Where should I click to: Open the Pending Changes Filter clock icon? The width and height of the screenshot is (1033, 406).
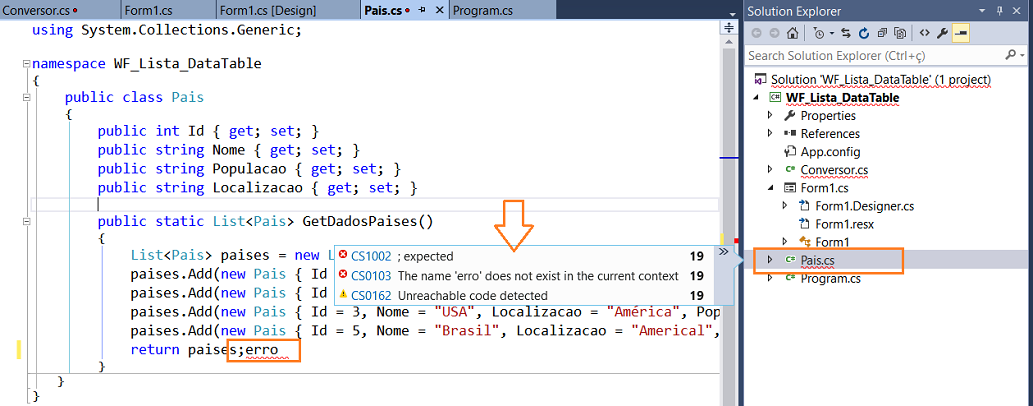click(x=819, y=32)
